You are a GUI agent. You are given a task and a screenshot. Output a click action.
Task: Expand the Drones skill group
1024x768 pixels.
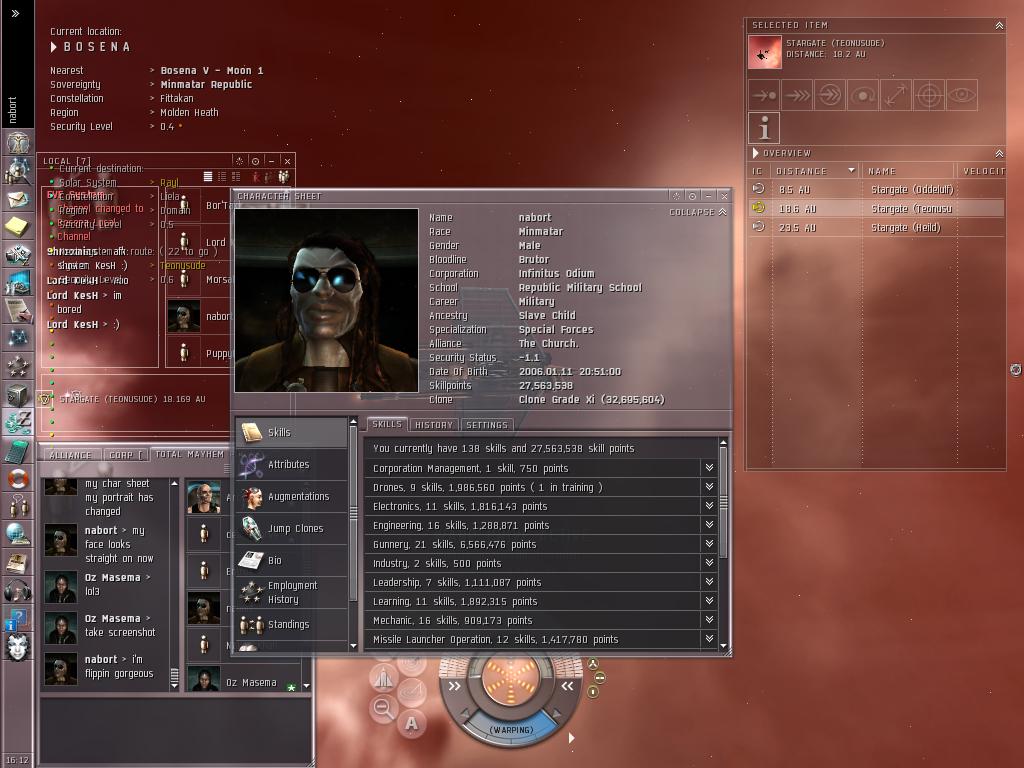[709, 487]
